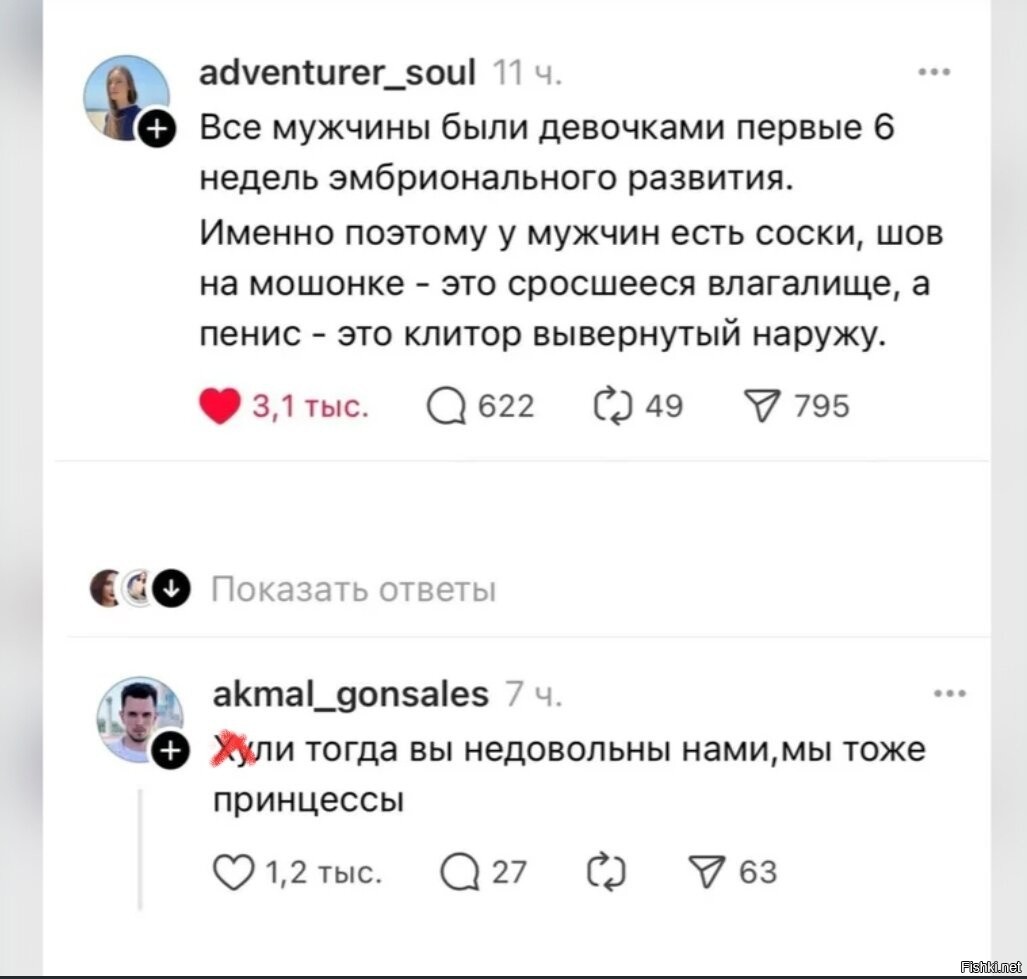1027x979 pixels.
Task: Follow akmal_gonsales with plus badge
Action: point(170,748)
